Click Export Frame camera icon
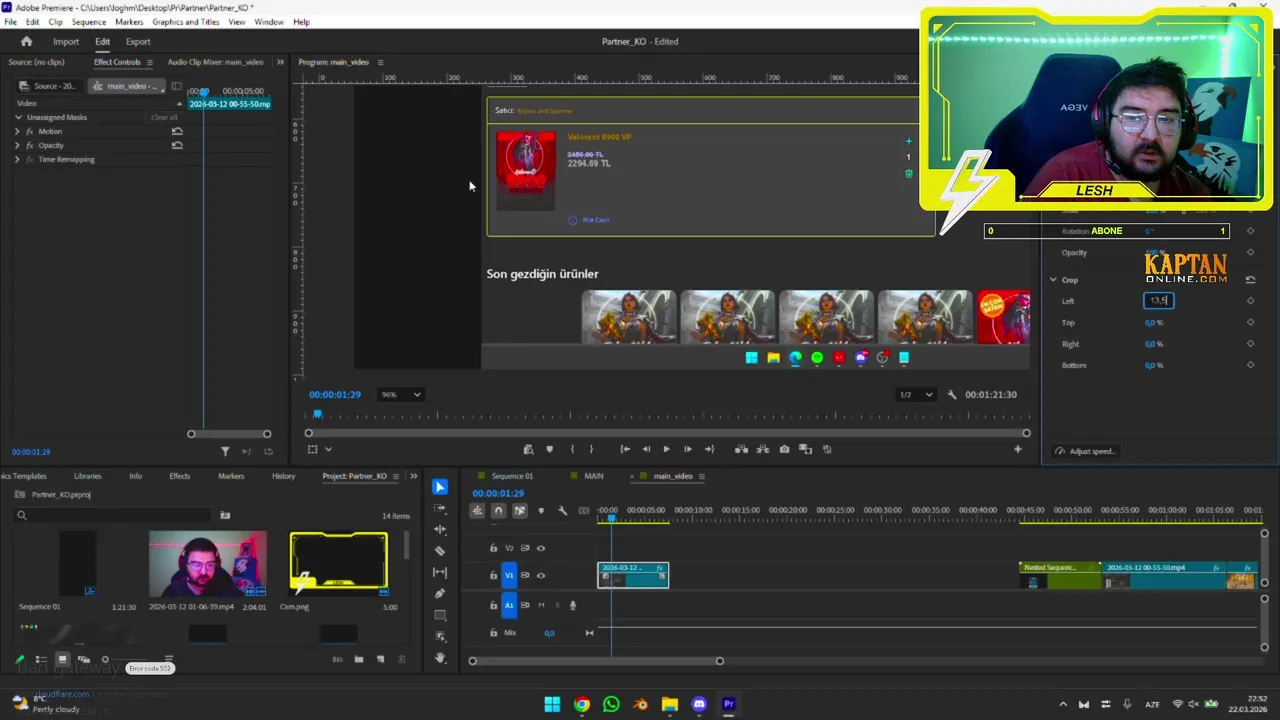 tap(784, 449)
